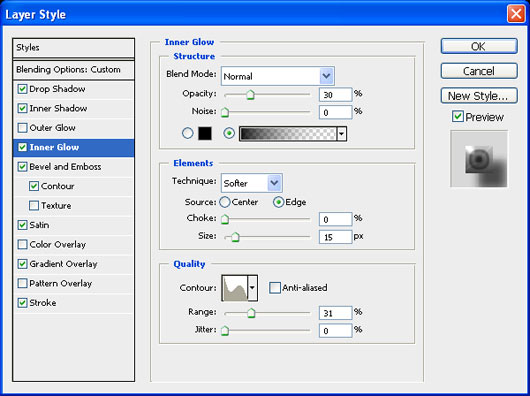Click the black glow color swatch

click(x=205, y=133)
